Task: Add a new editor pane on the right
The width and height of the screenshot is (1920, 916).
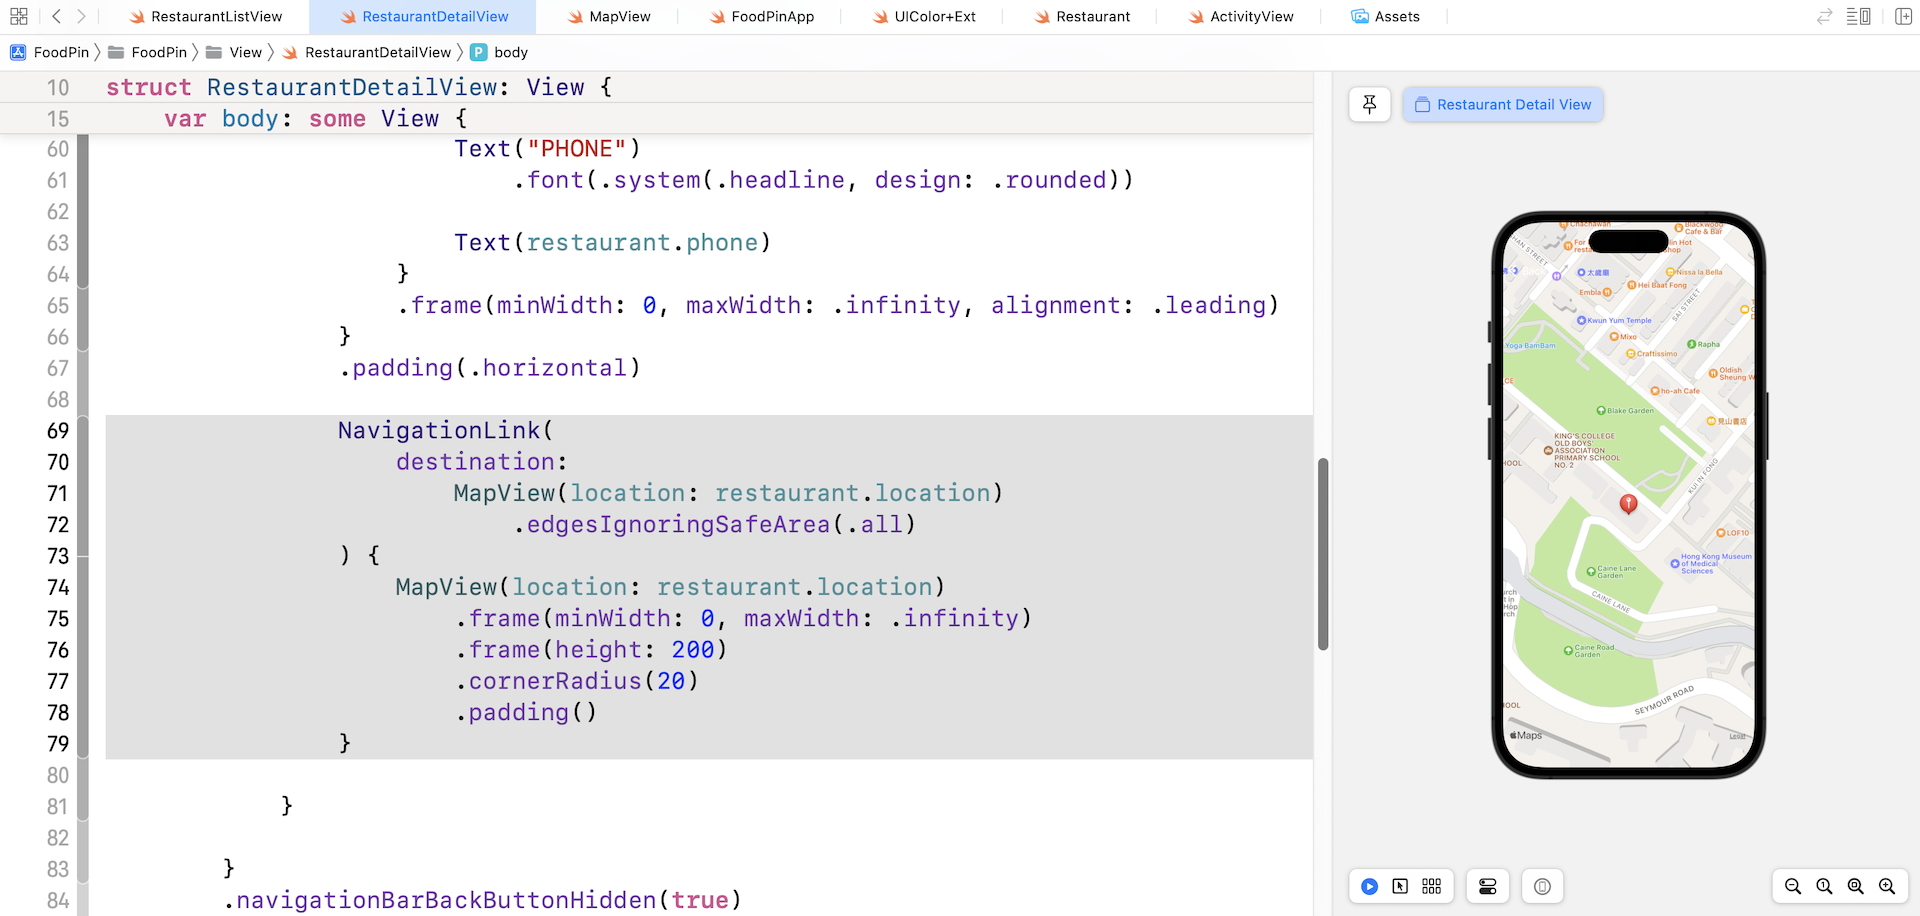Action: point(1903,16)
